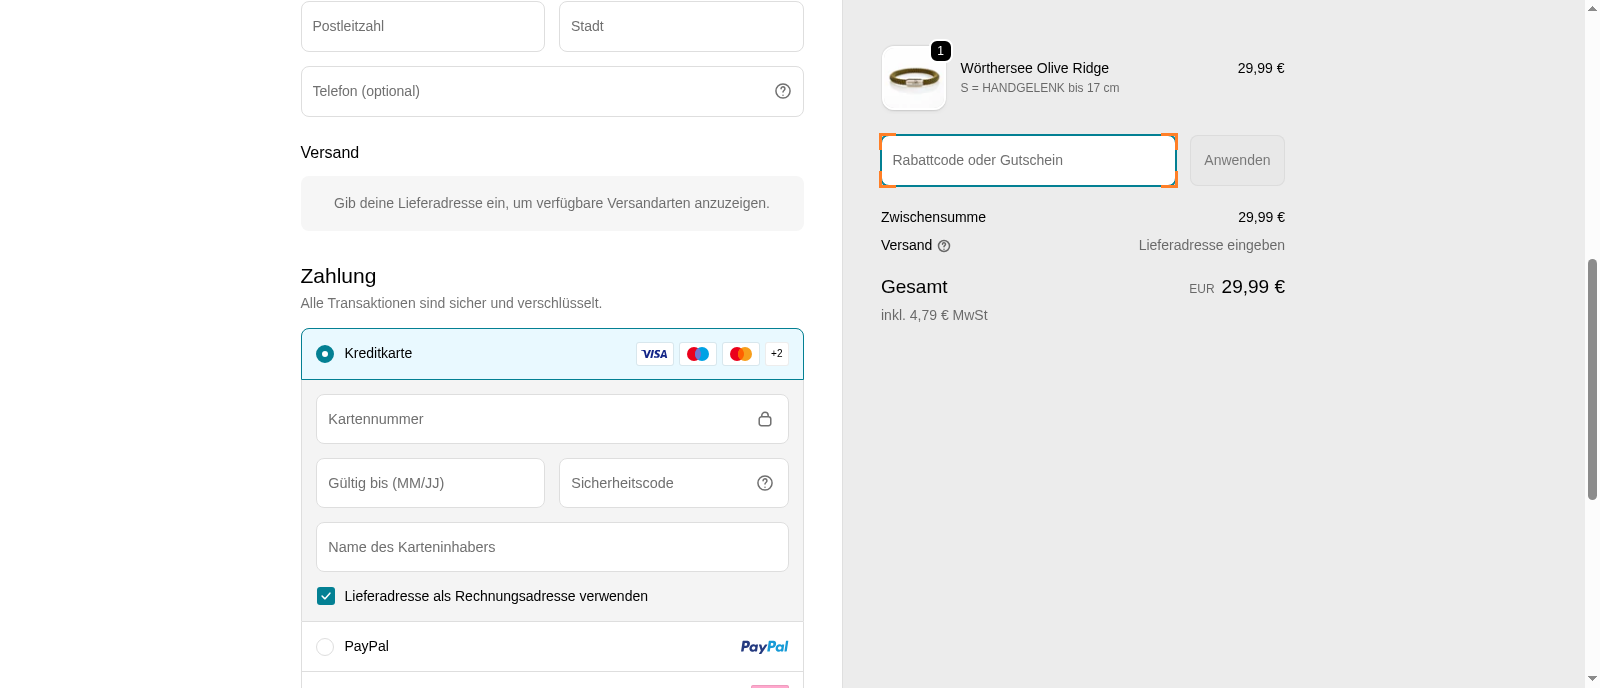Screen dimensions: 1600x688
Task: Click the Mastercard logo
Action: pyautogui.click(x=741, y=354)
